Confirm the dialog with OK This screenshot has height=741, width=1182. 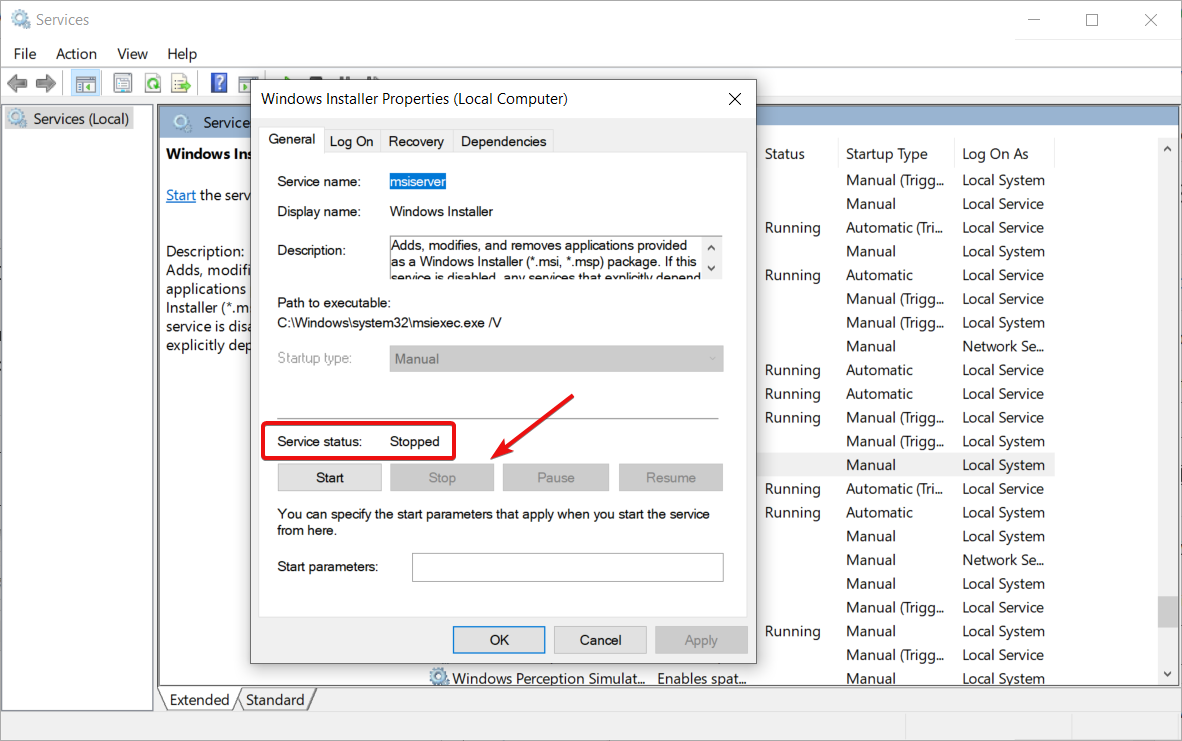point(499,640)
